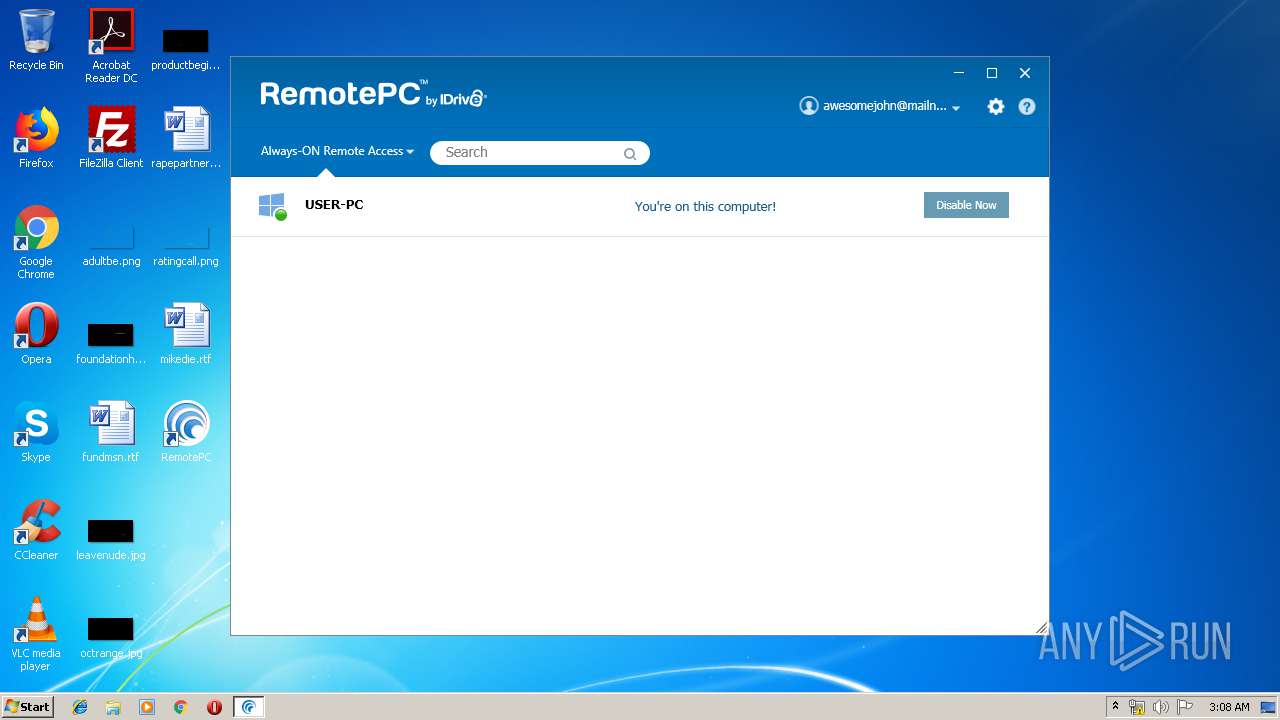Grab the window resize grip corner
The width and height of the screenshot is (1280, 720).
click(1041, 627)
